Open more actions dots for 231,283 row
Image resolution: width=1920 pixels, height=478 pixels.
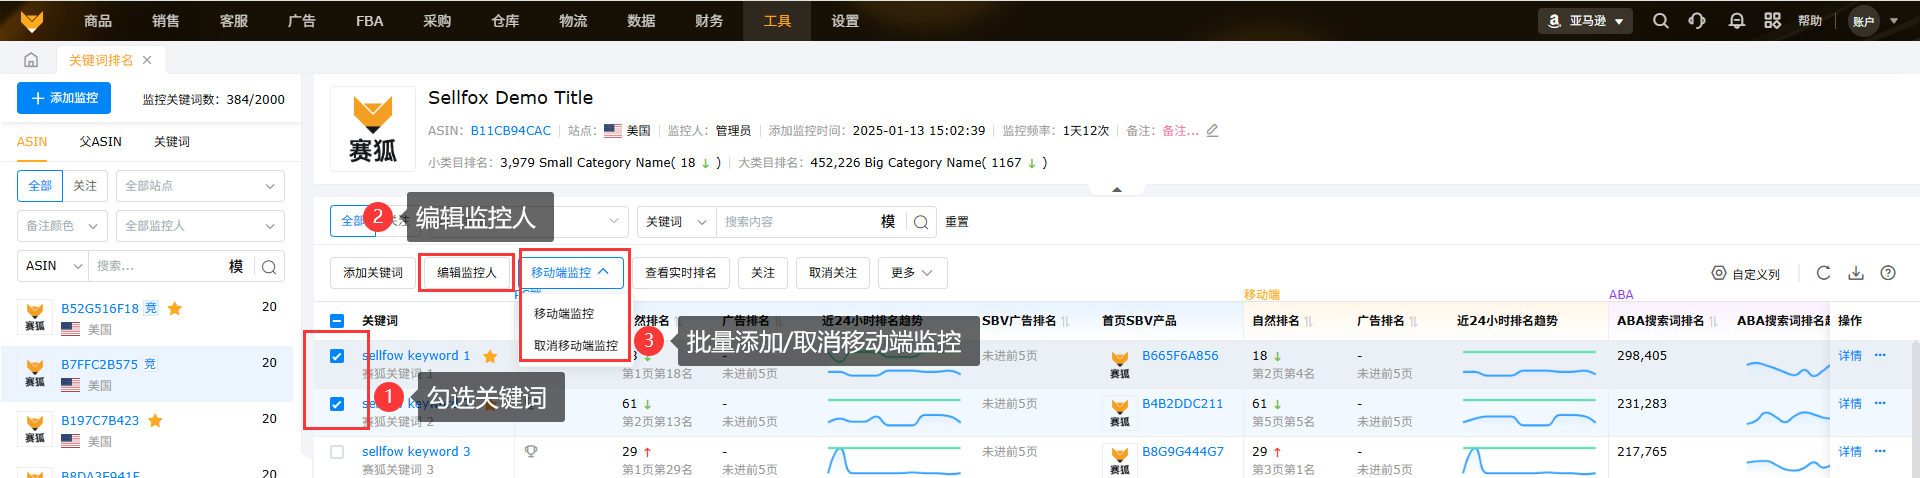click(x=1880, y=403)
